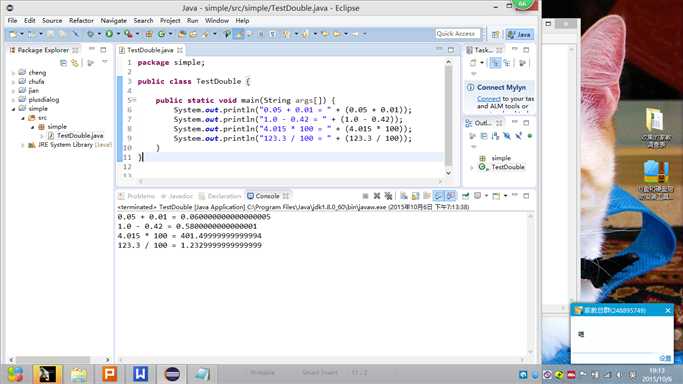683x384 pixels.
Task: Expand the chufa project node
Action: (x=13, y=82)
